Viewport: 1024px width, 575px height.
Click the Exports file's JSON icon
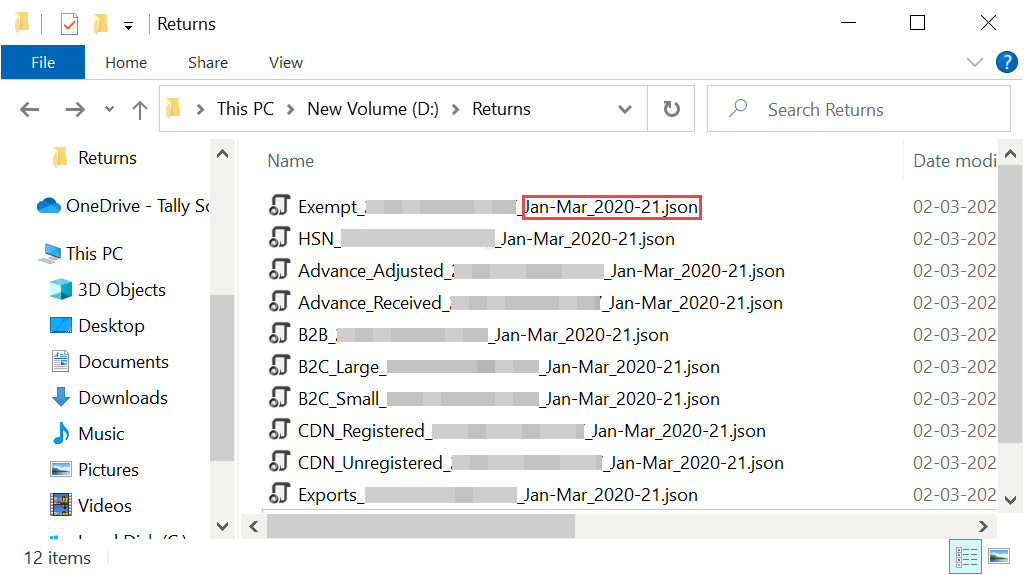coord(280,493)
